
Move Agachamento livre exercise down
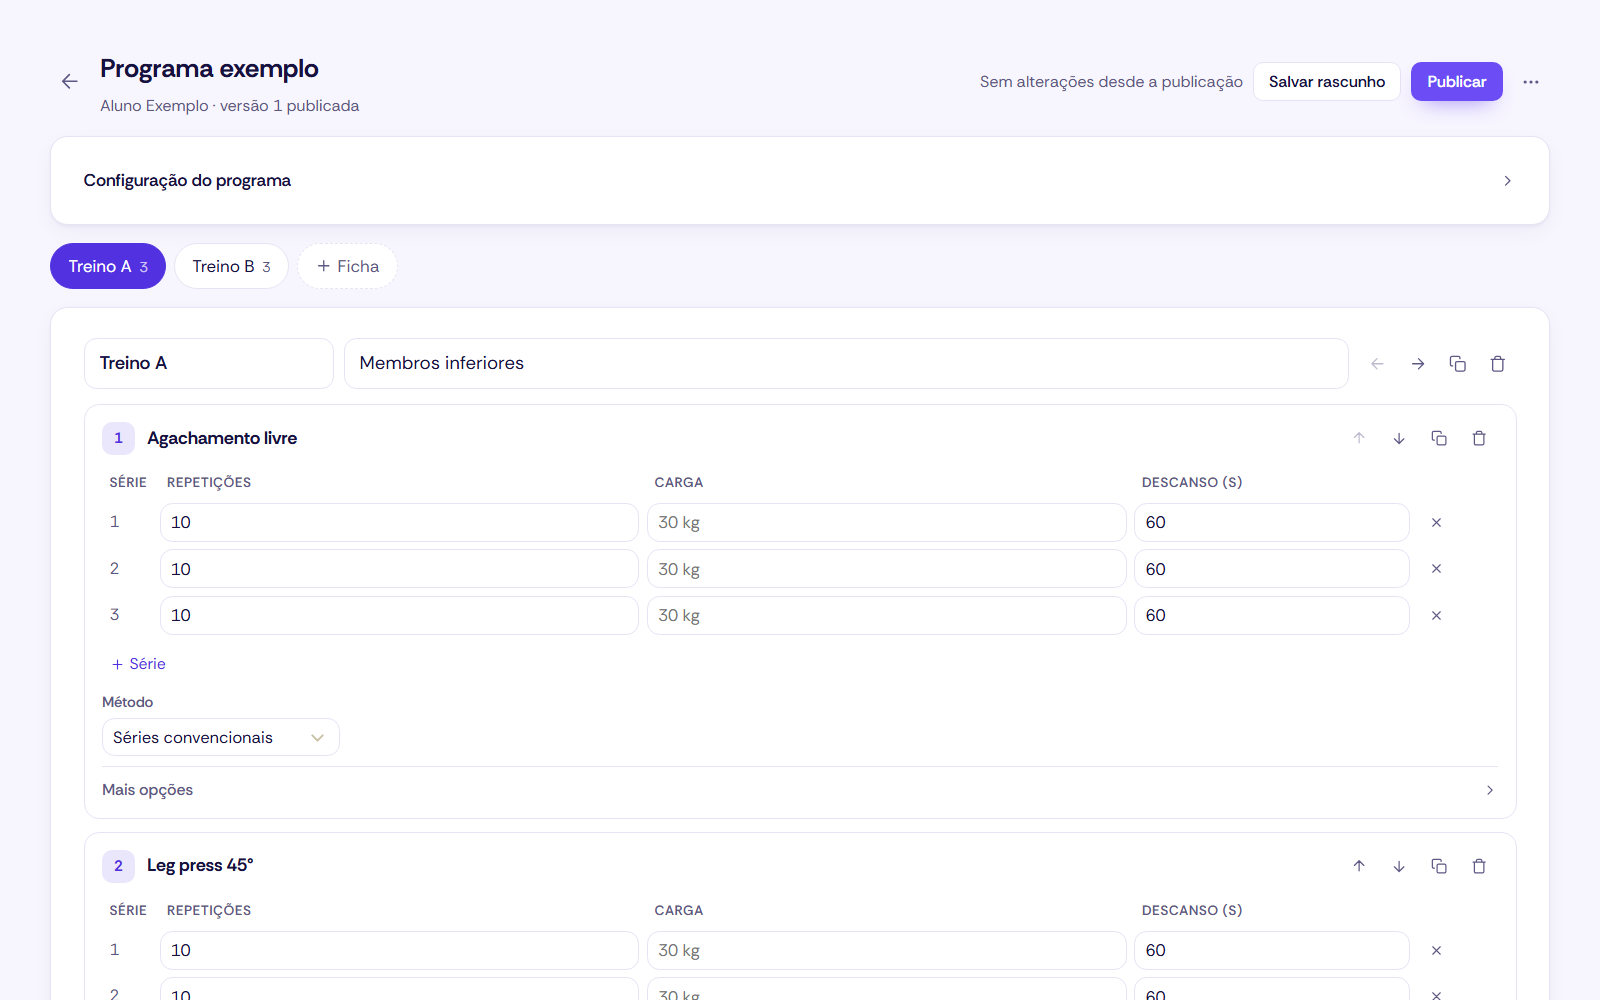click(1399, 438)
